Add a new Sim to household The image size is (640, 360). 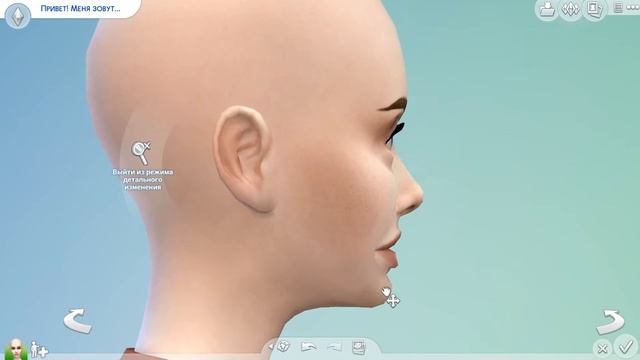39,349
